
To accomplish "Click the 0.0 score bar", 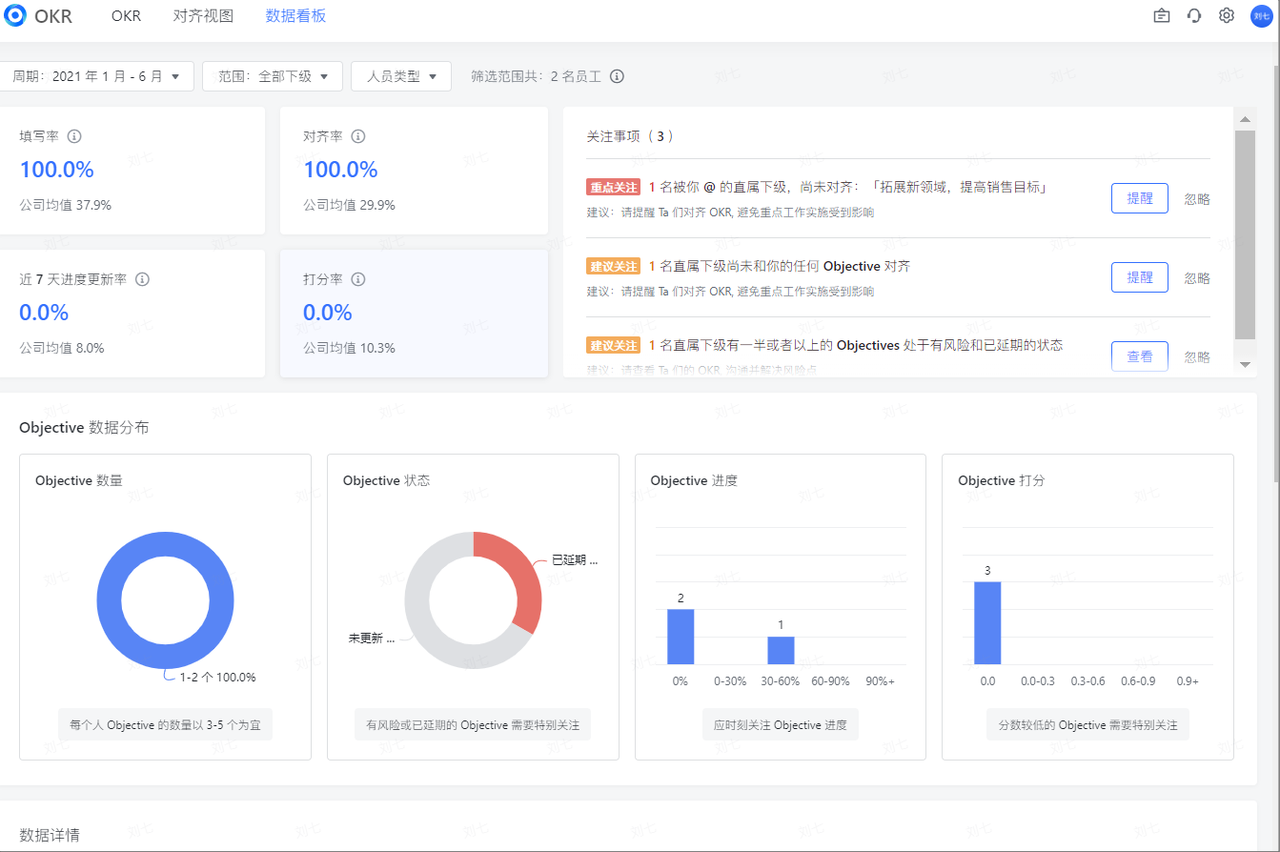I will click(x=988, y=622).
